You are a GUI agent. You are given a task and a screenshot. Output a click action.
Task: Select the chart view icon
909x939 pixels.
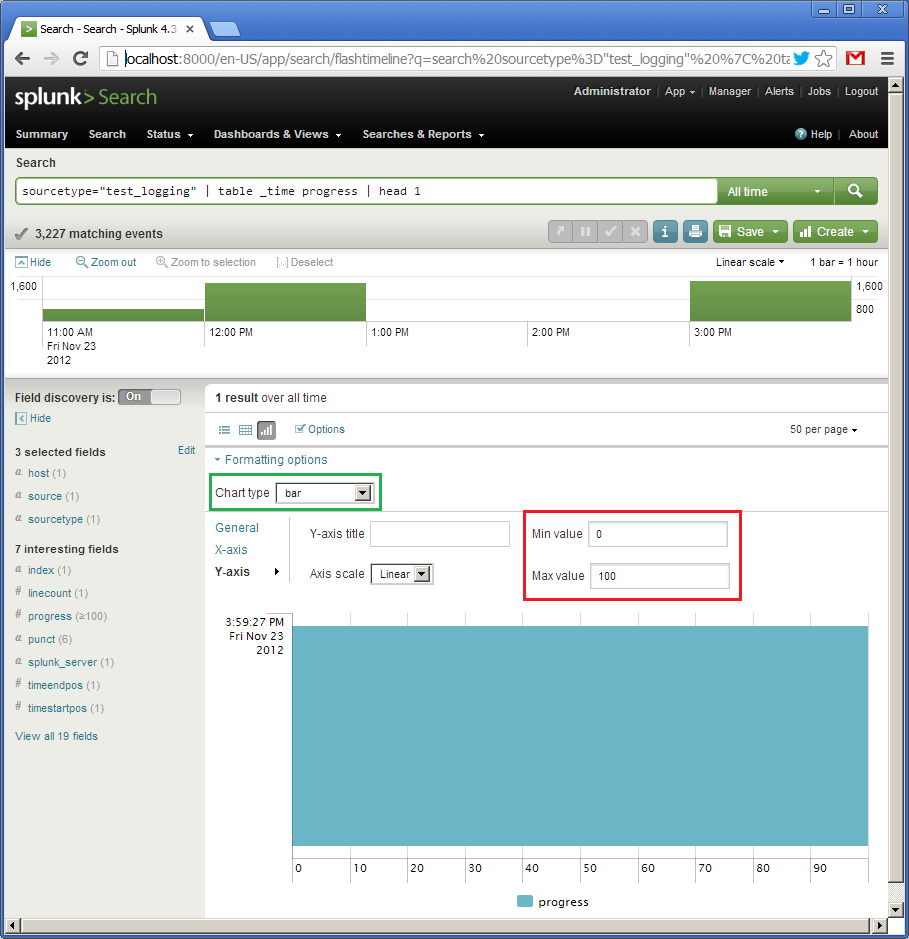click(266, 429)
